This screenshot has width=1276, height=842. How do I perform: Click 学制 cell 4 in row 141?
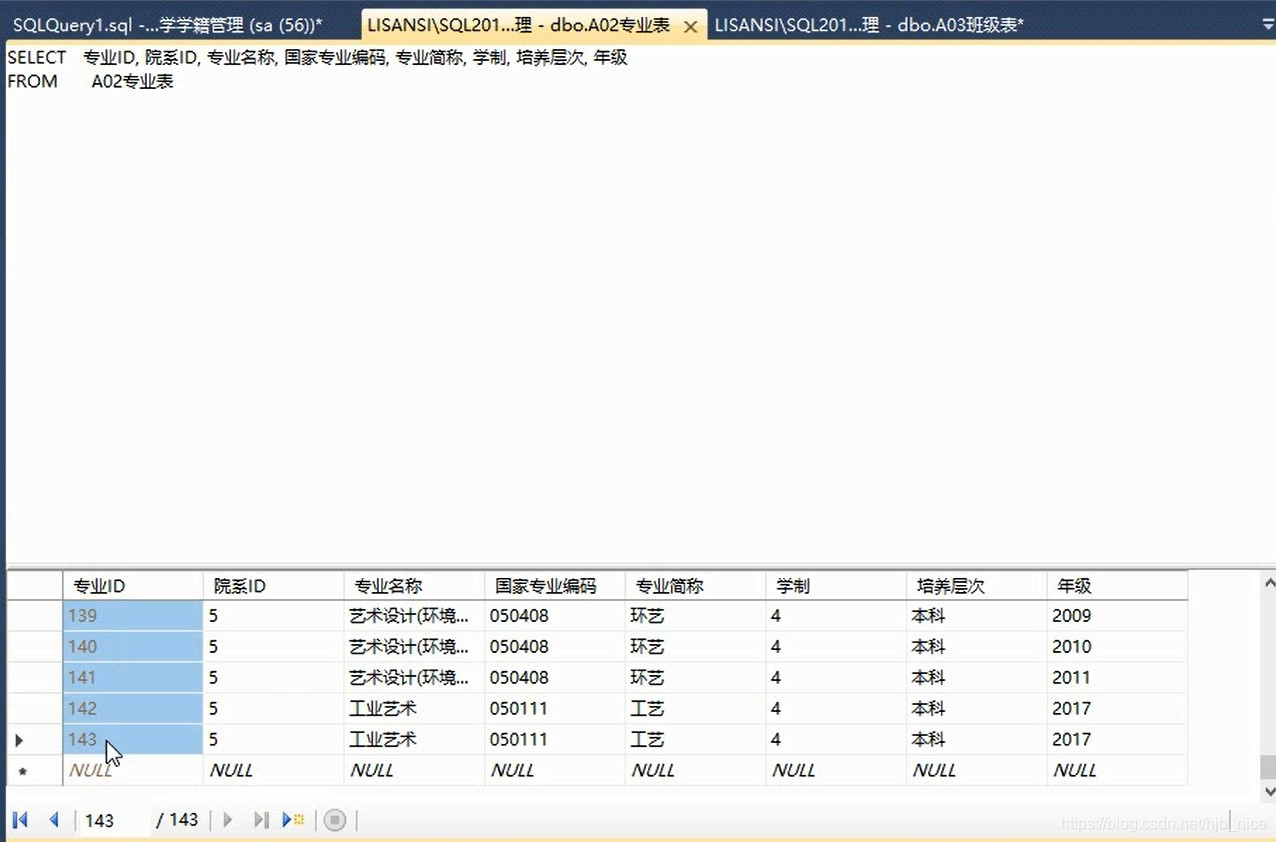pos(836,678)
